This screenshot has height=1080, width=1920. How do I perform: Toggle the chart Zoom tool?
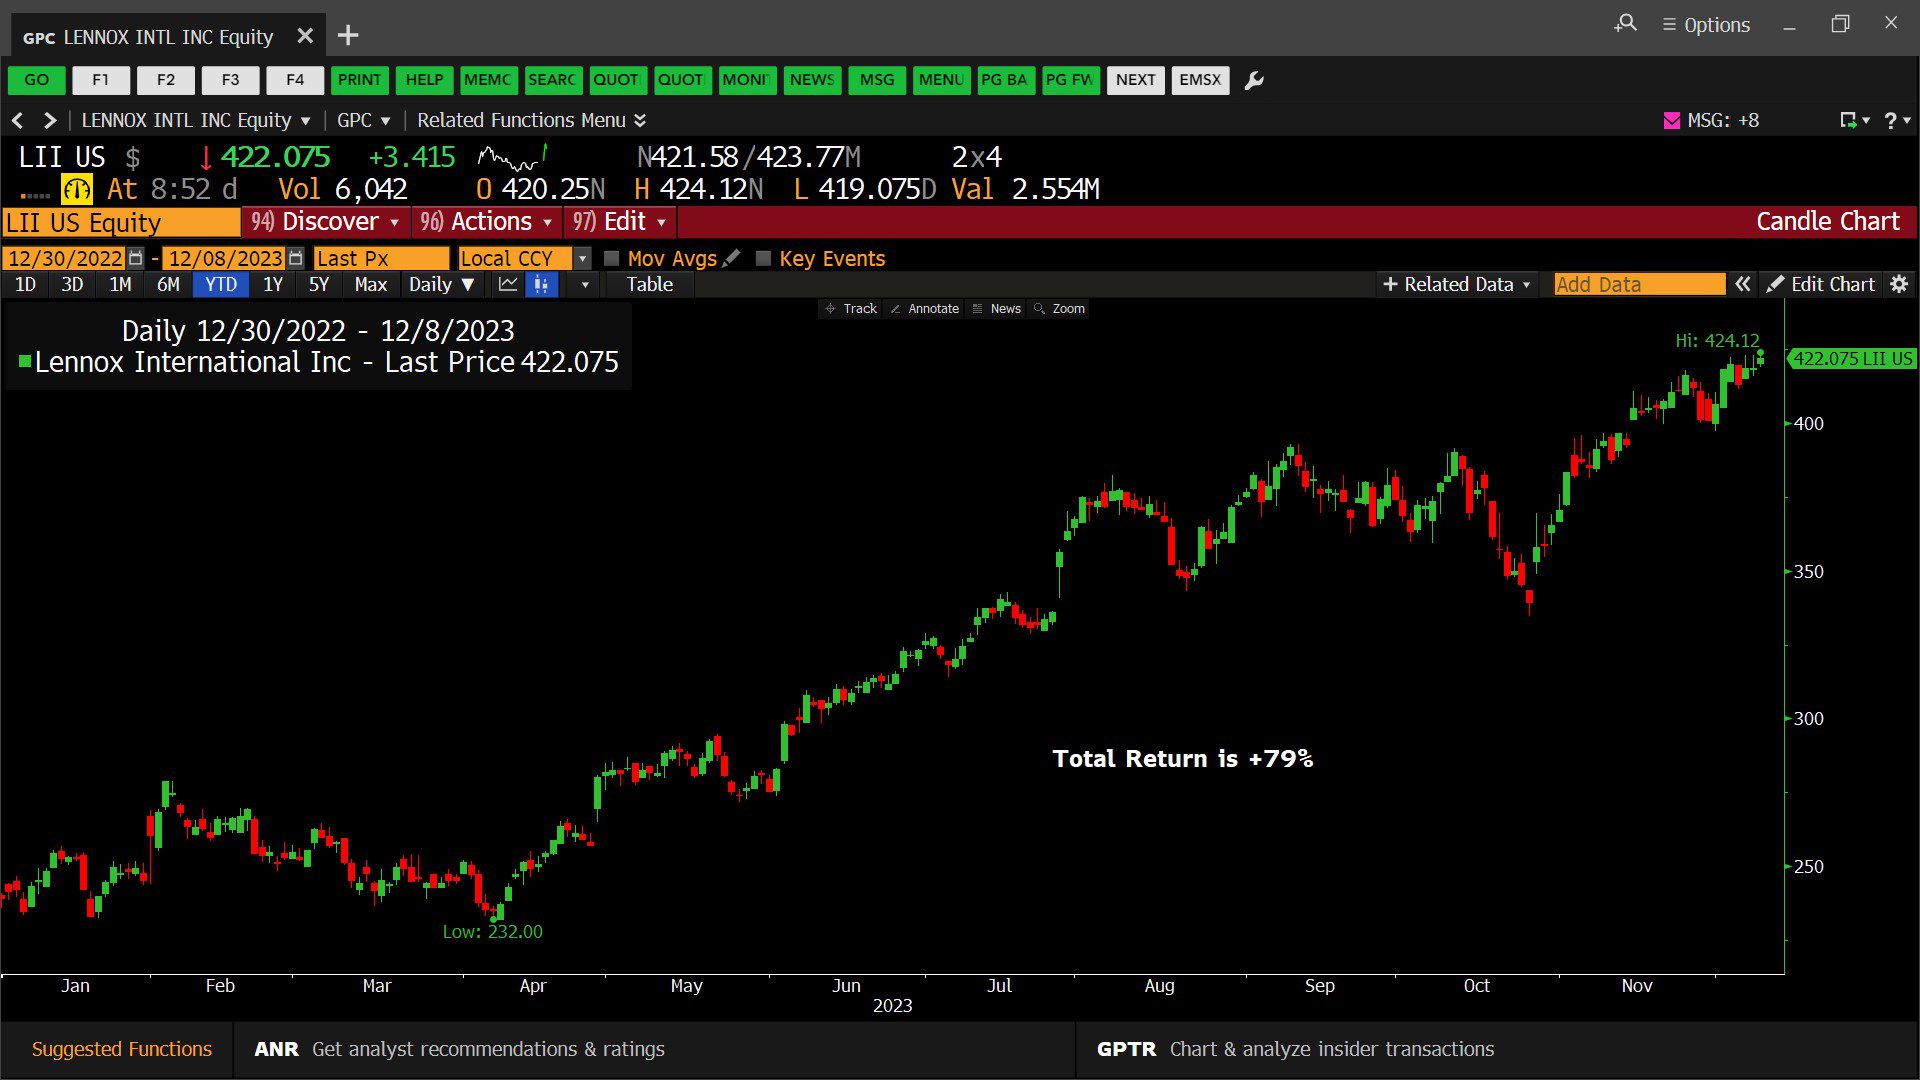1059,308
